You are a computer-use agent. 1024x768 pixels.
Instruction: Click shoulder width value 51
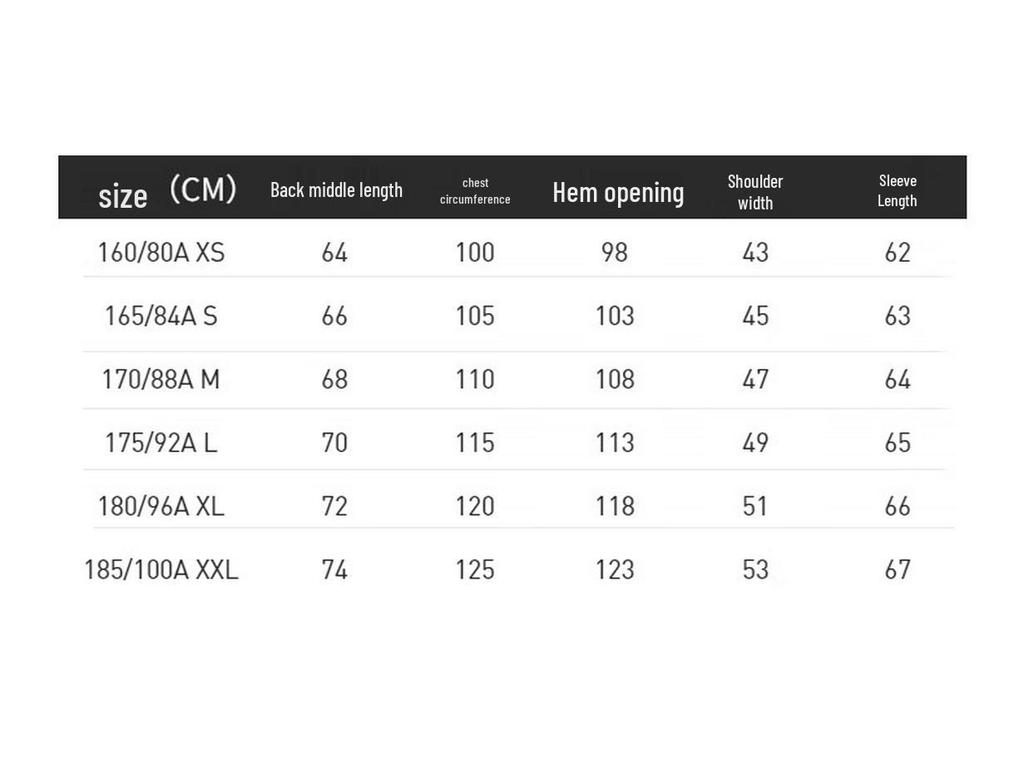pyautogui.click(x=755, y=507)
